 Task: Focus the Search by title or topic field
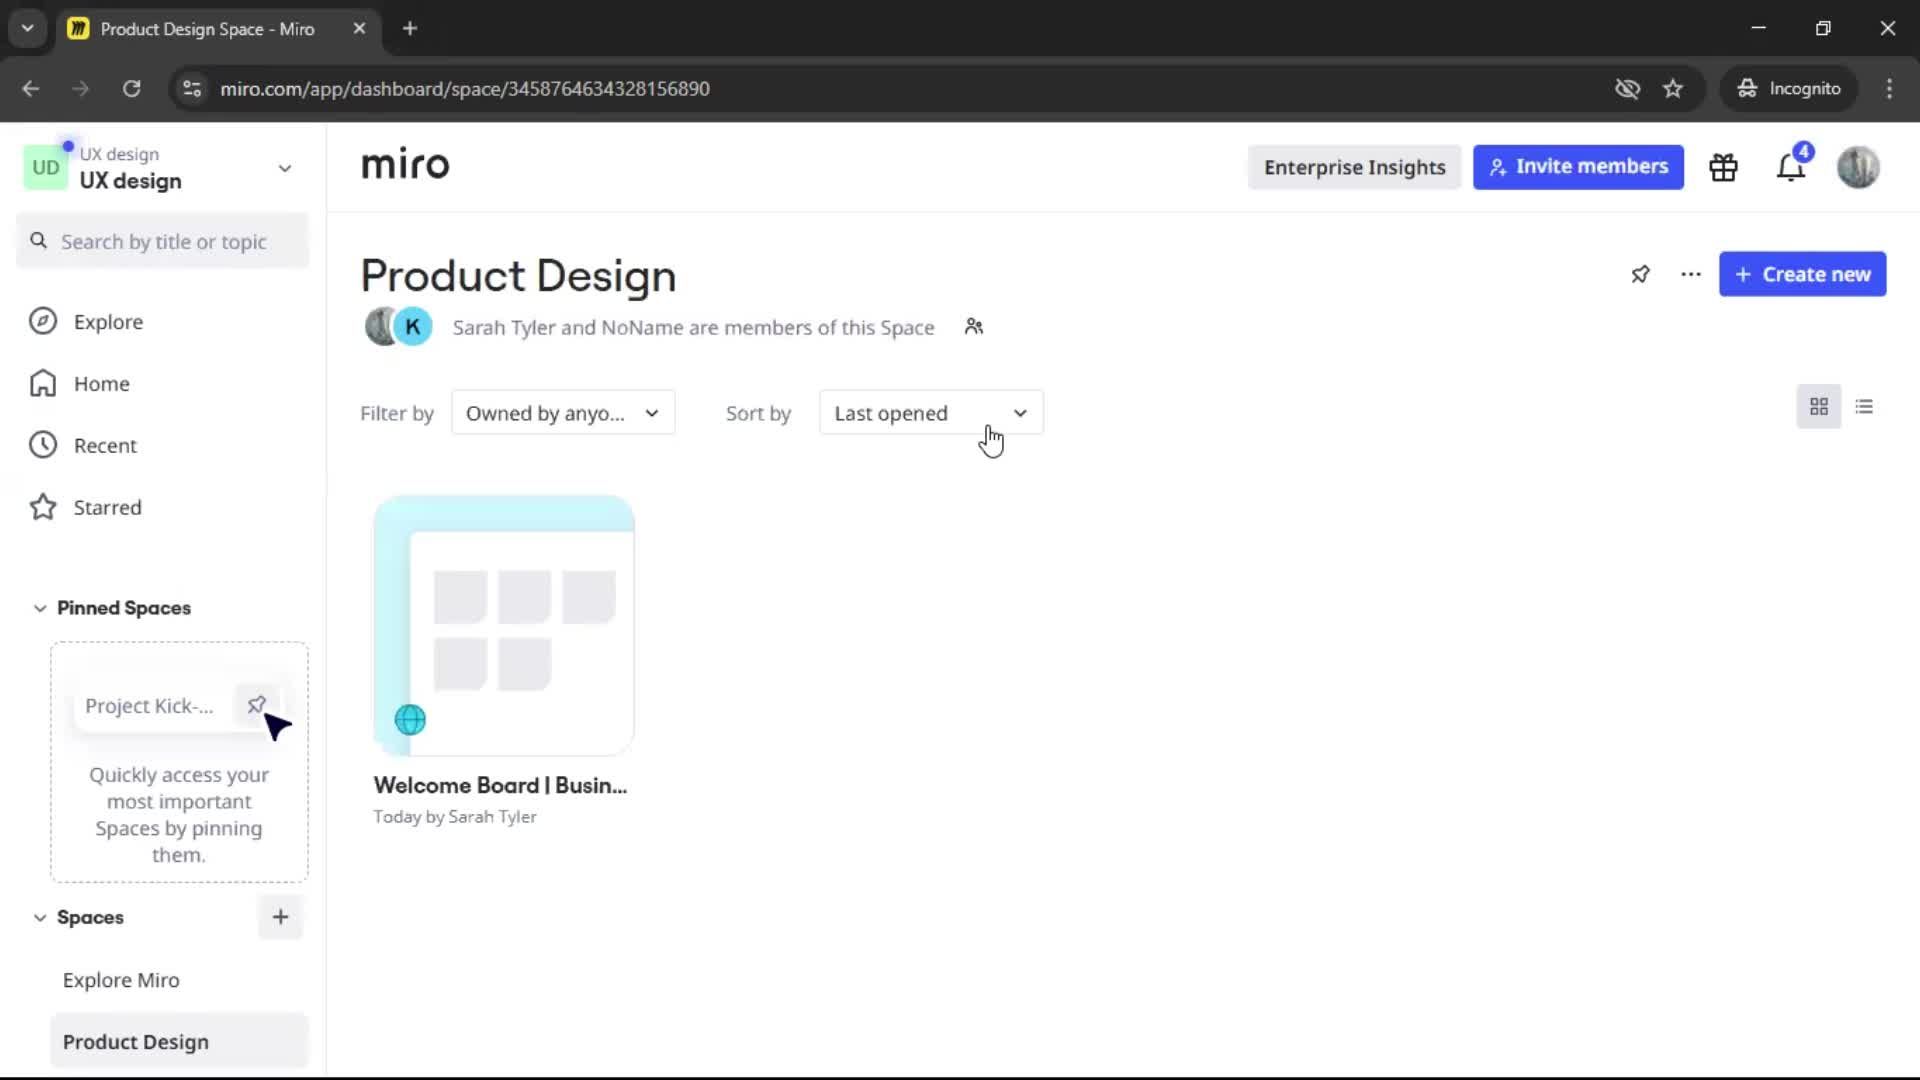pyautogui.click(x=163, y=241)
